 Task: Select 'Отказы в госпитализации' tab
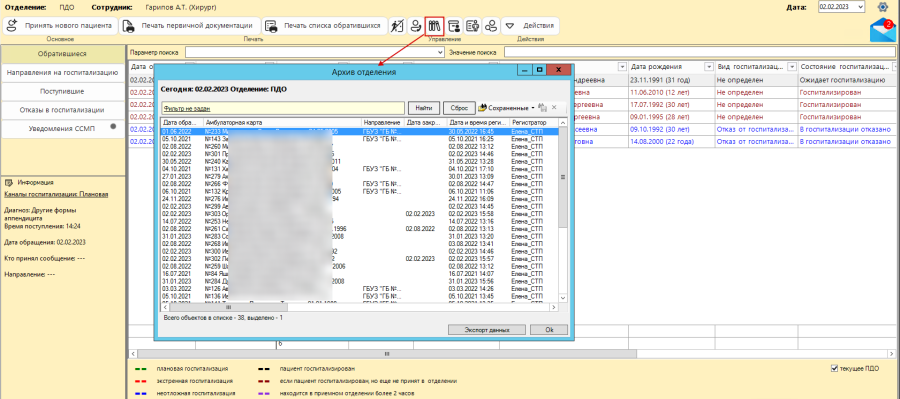(63, 110)
